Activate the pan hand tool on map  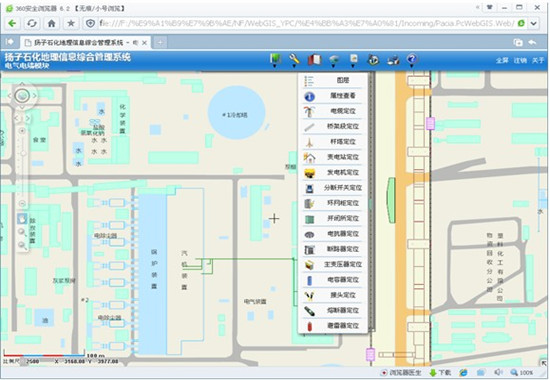22,219
